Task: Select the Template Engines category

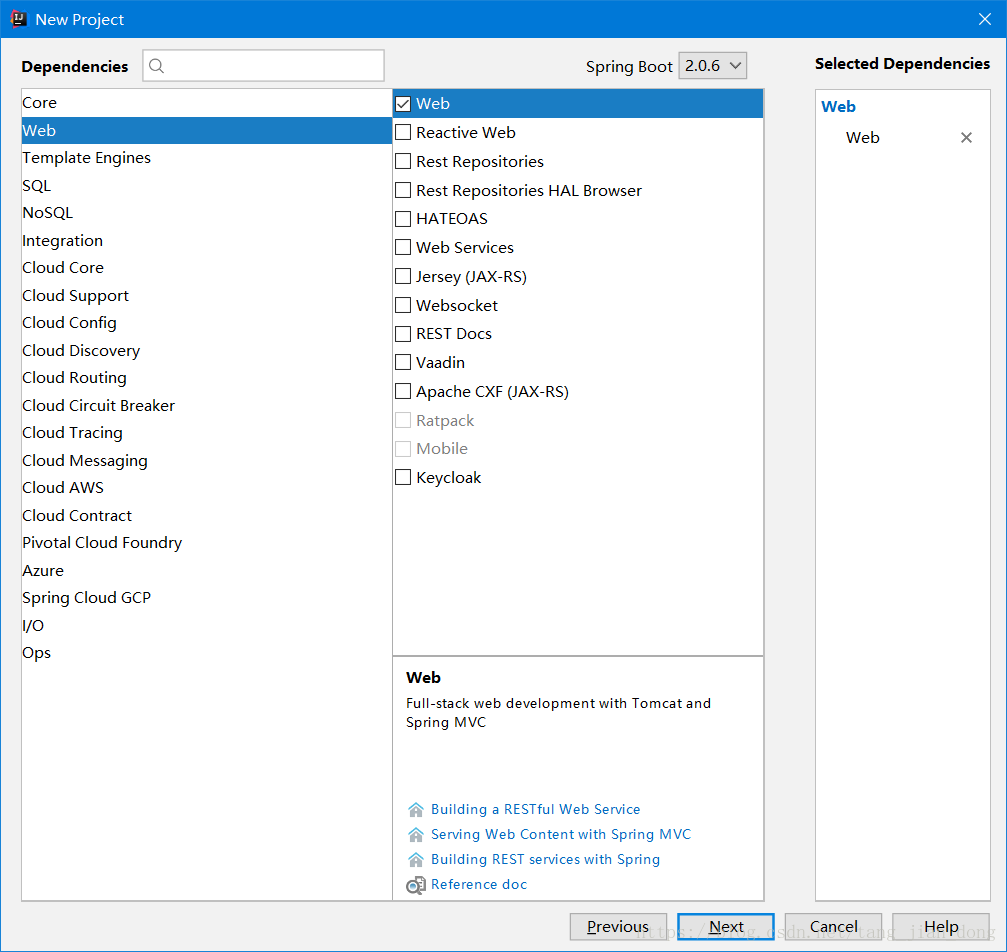Action: (x=206, y=158)
